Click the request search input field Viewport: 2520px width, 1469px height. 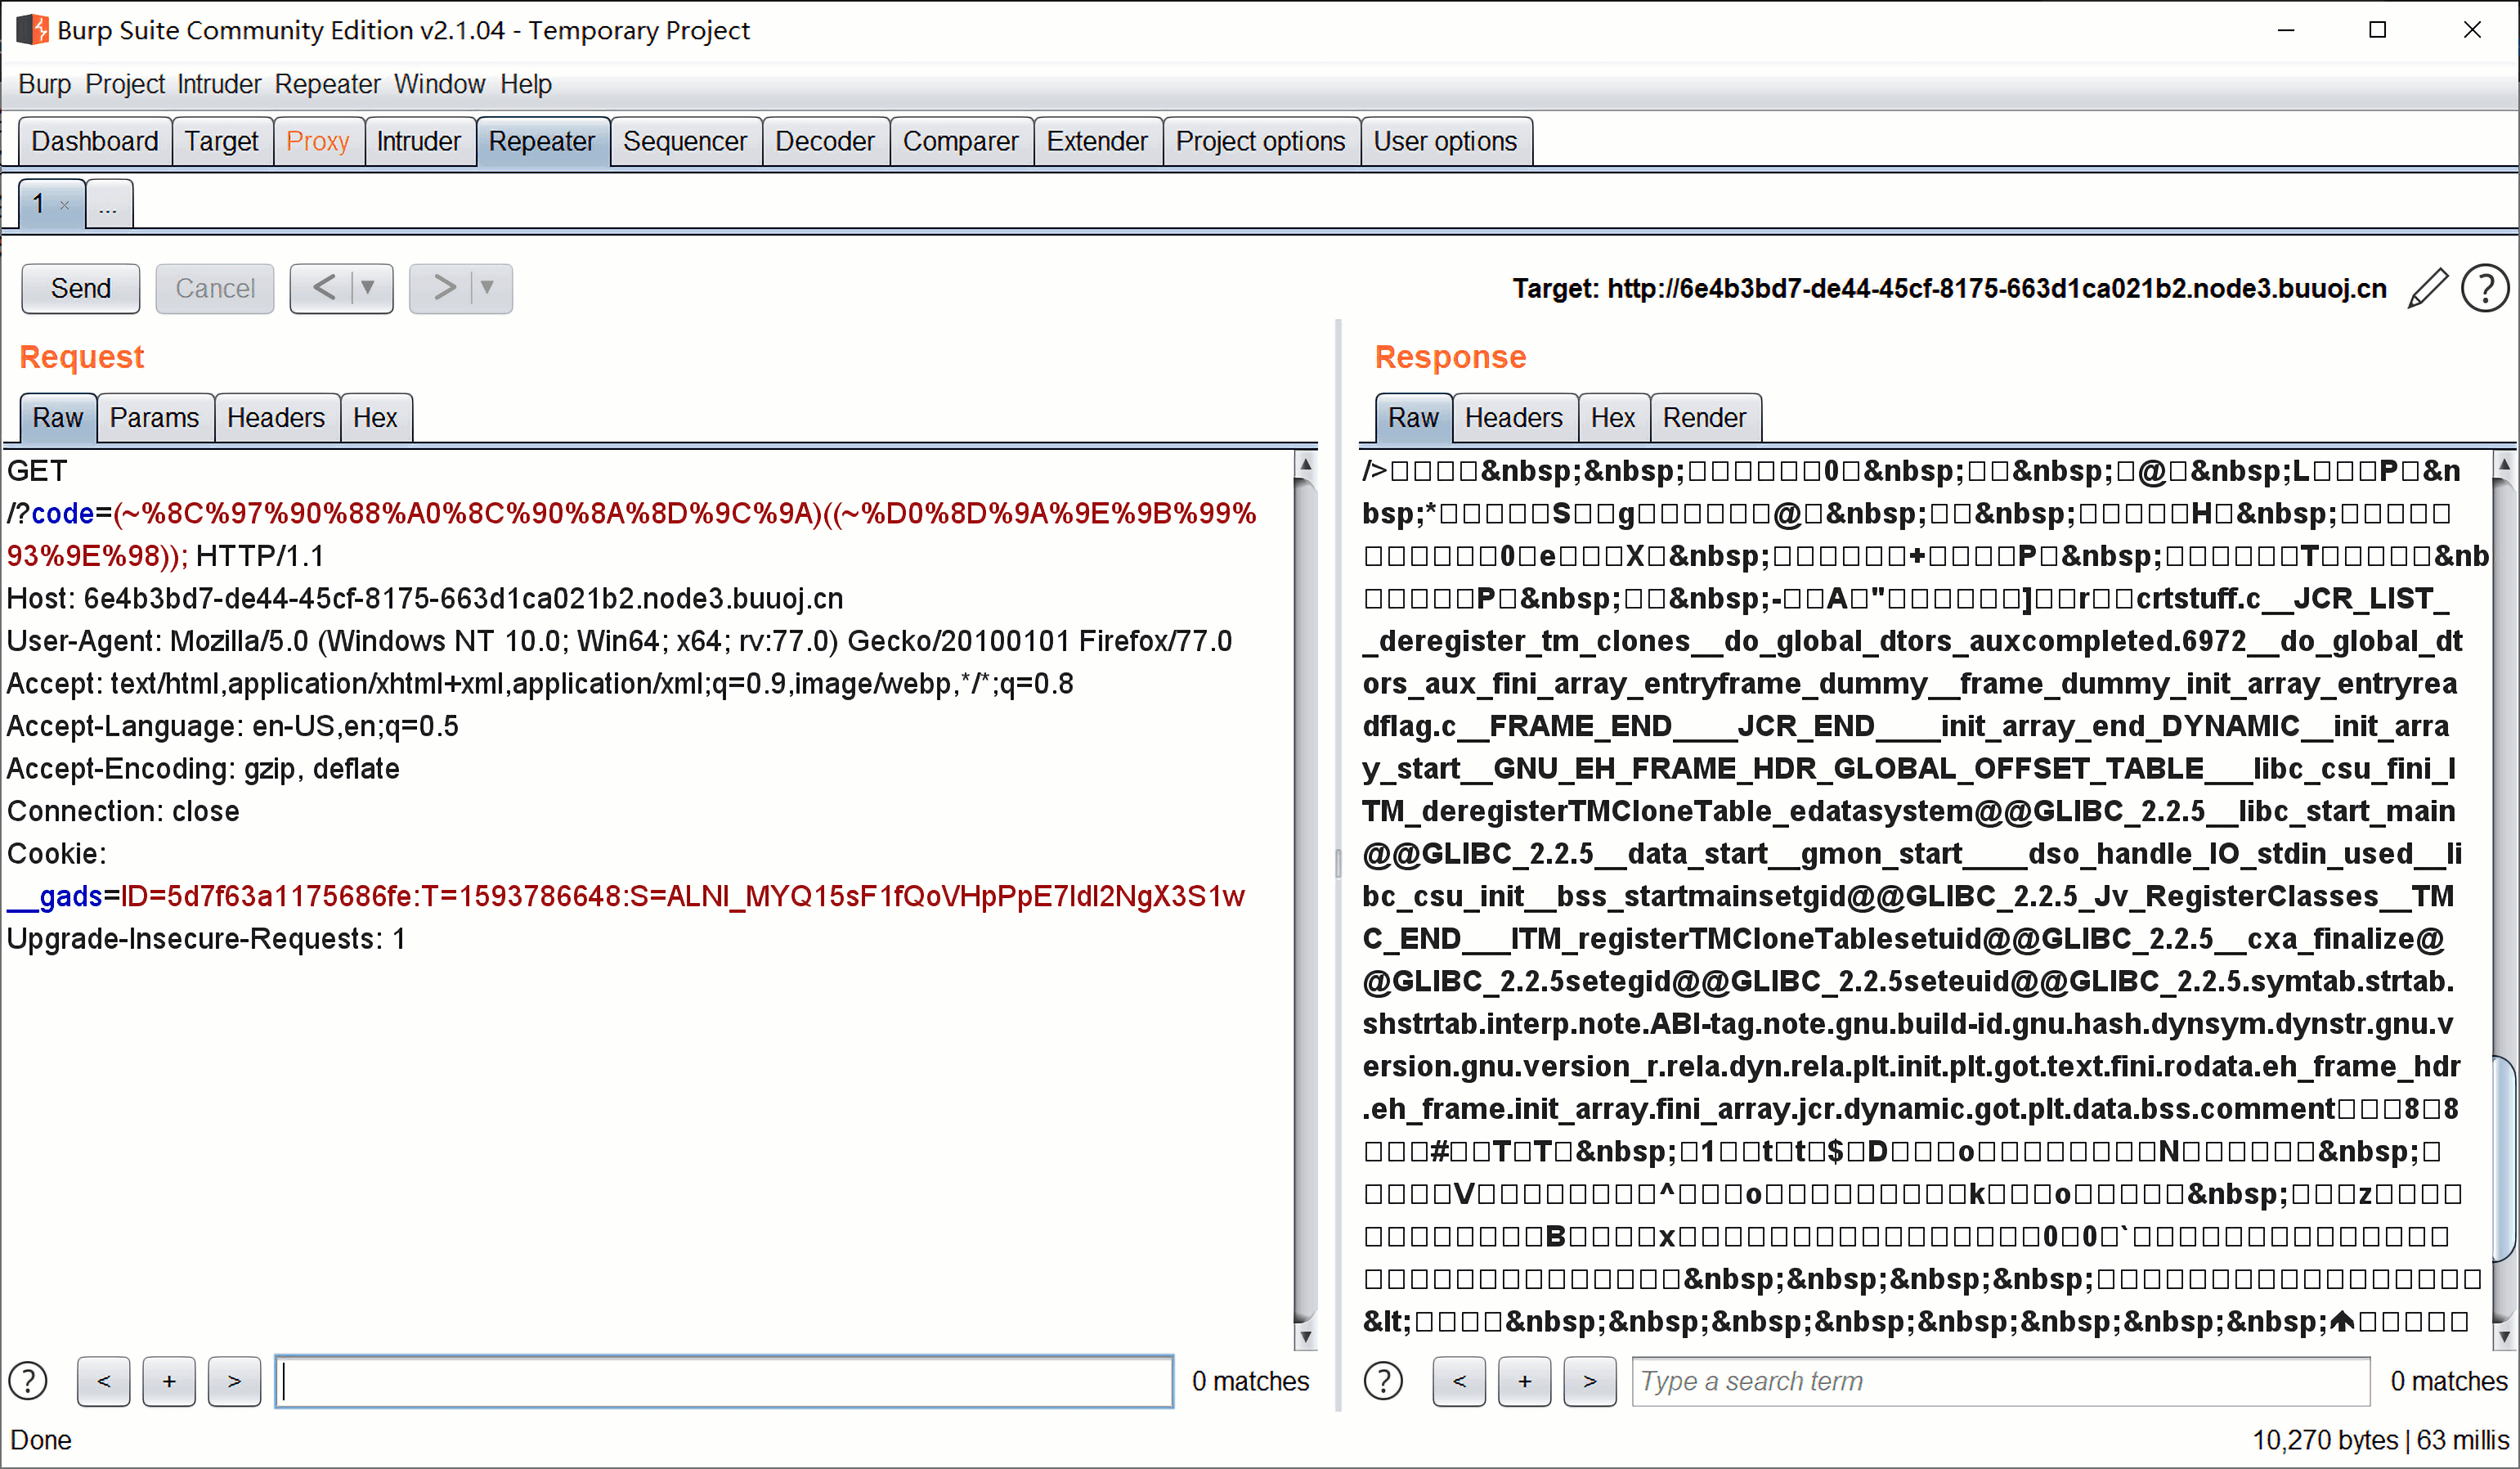[x=724, y=1381]
